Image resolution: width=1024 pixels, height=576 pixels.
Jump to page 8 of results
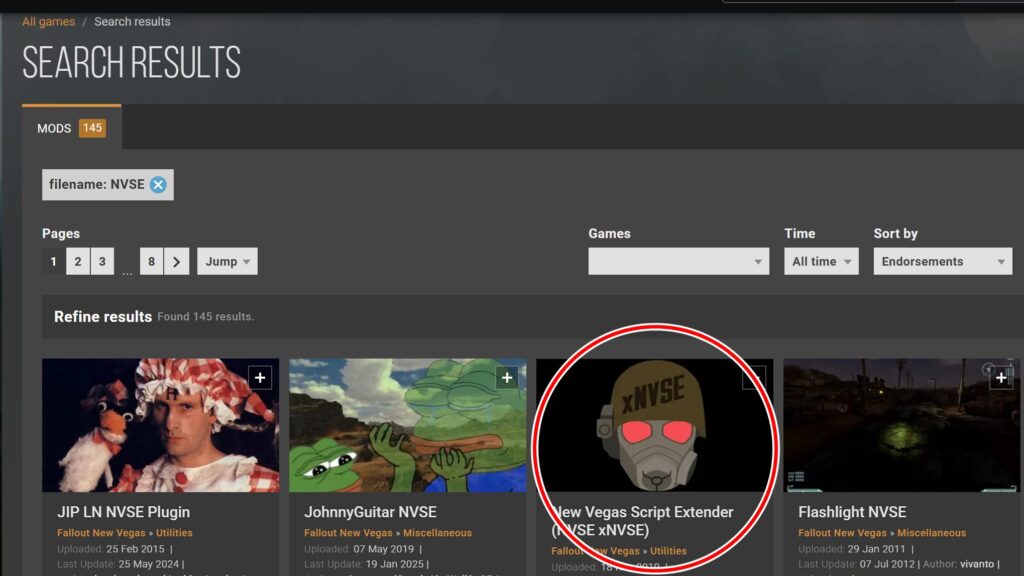pyautogui.click(x=152, y=262)
